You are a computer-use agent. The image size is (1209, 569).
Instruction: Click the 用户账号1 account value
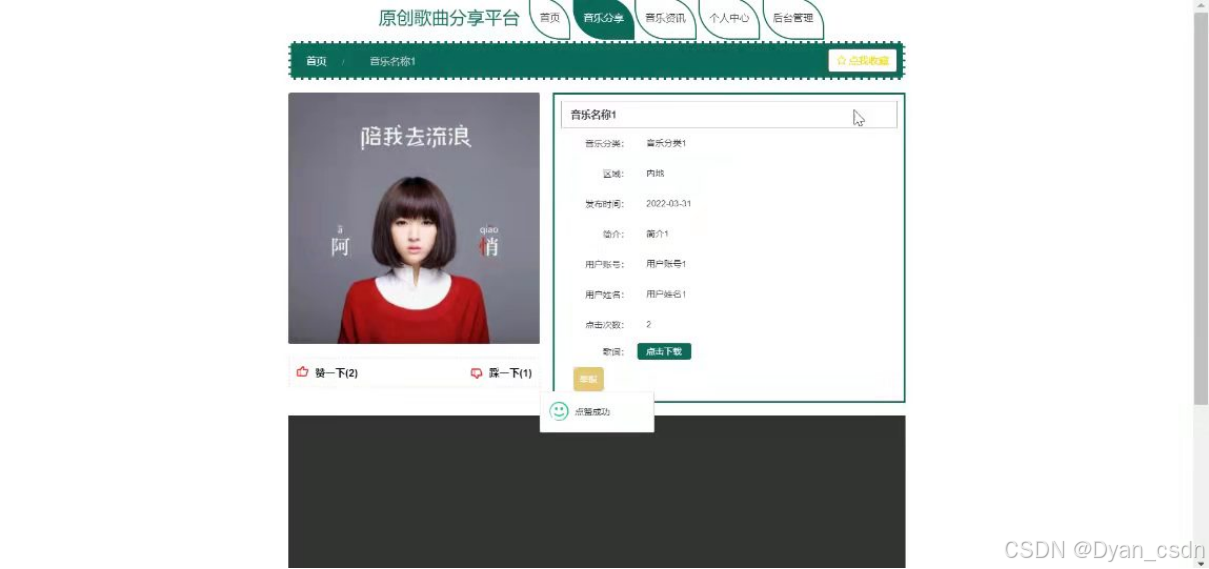pos(666,264)
